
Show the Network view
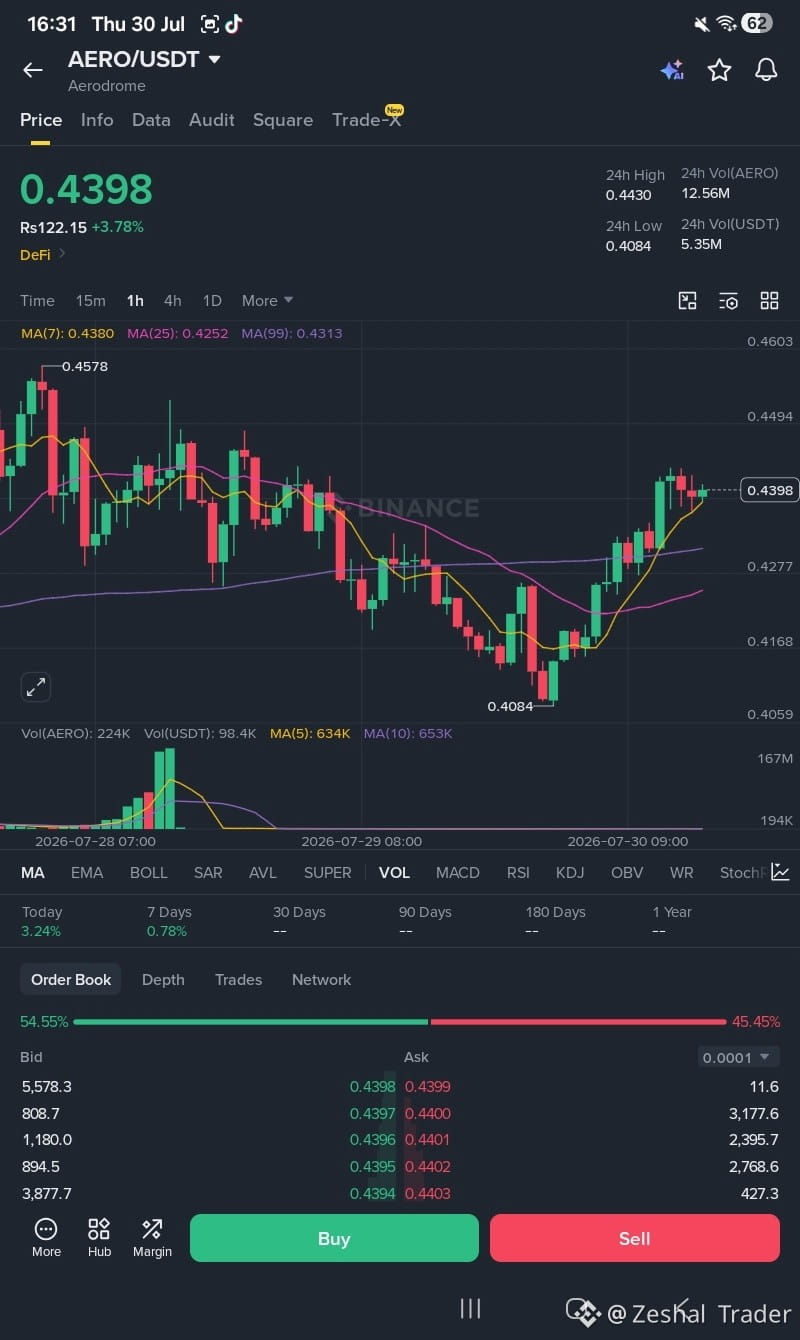tap(322, 980)
